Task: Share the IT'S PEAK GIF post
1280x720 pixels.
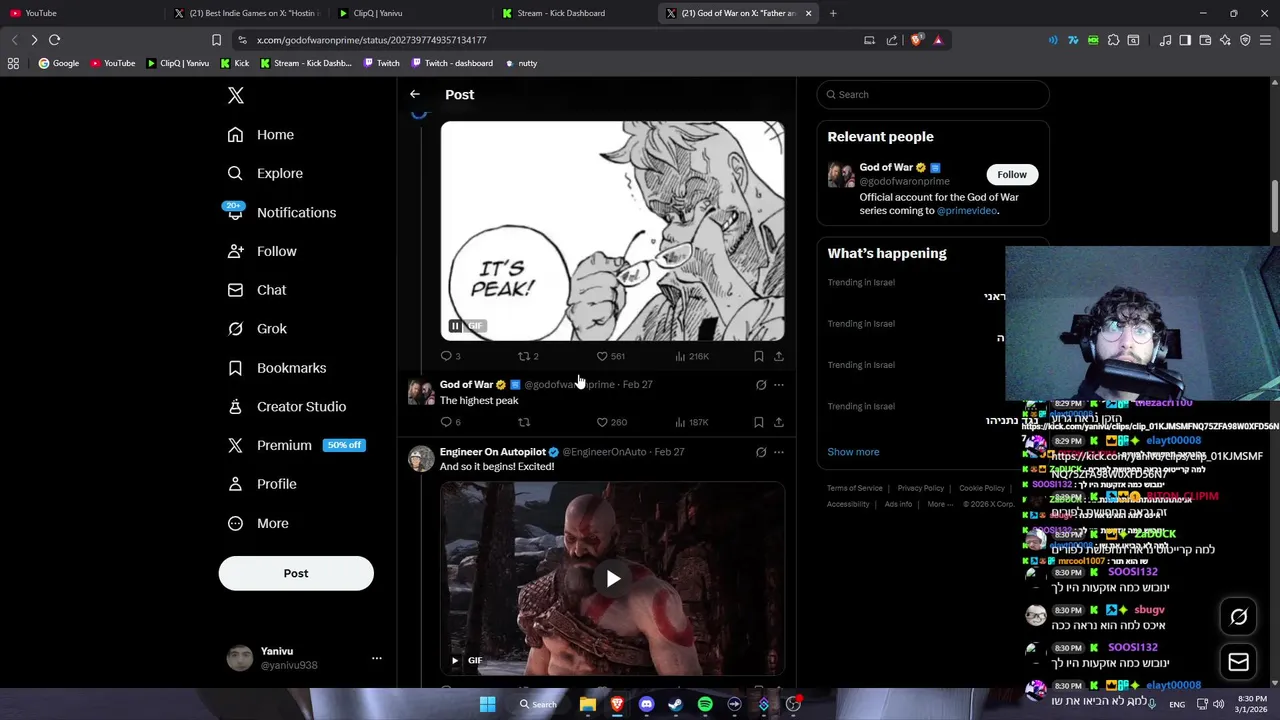Action: [x=779, y=356]
